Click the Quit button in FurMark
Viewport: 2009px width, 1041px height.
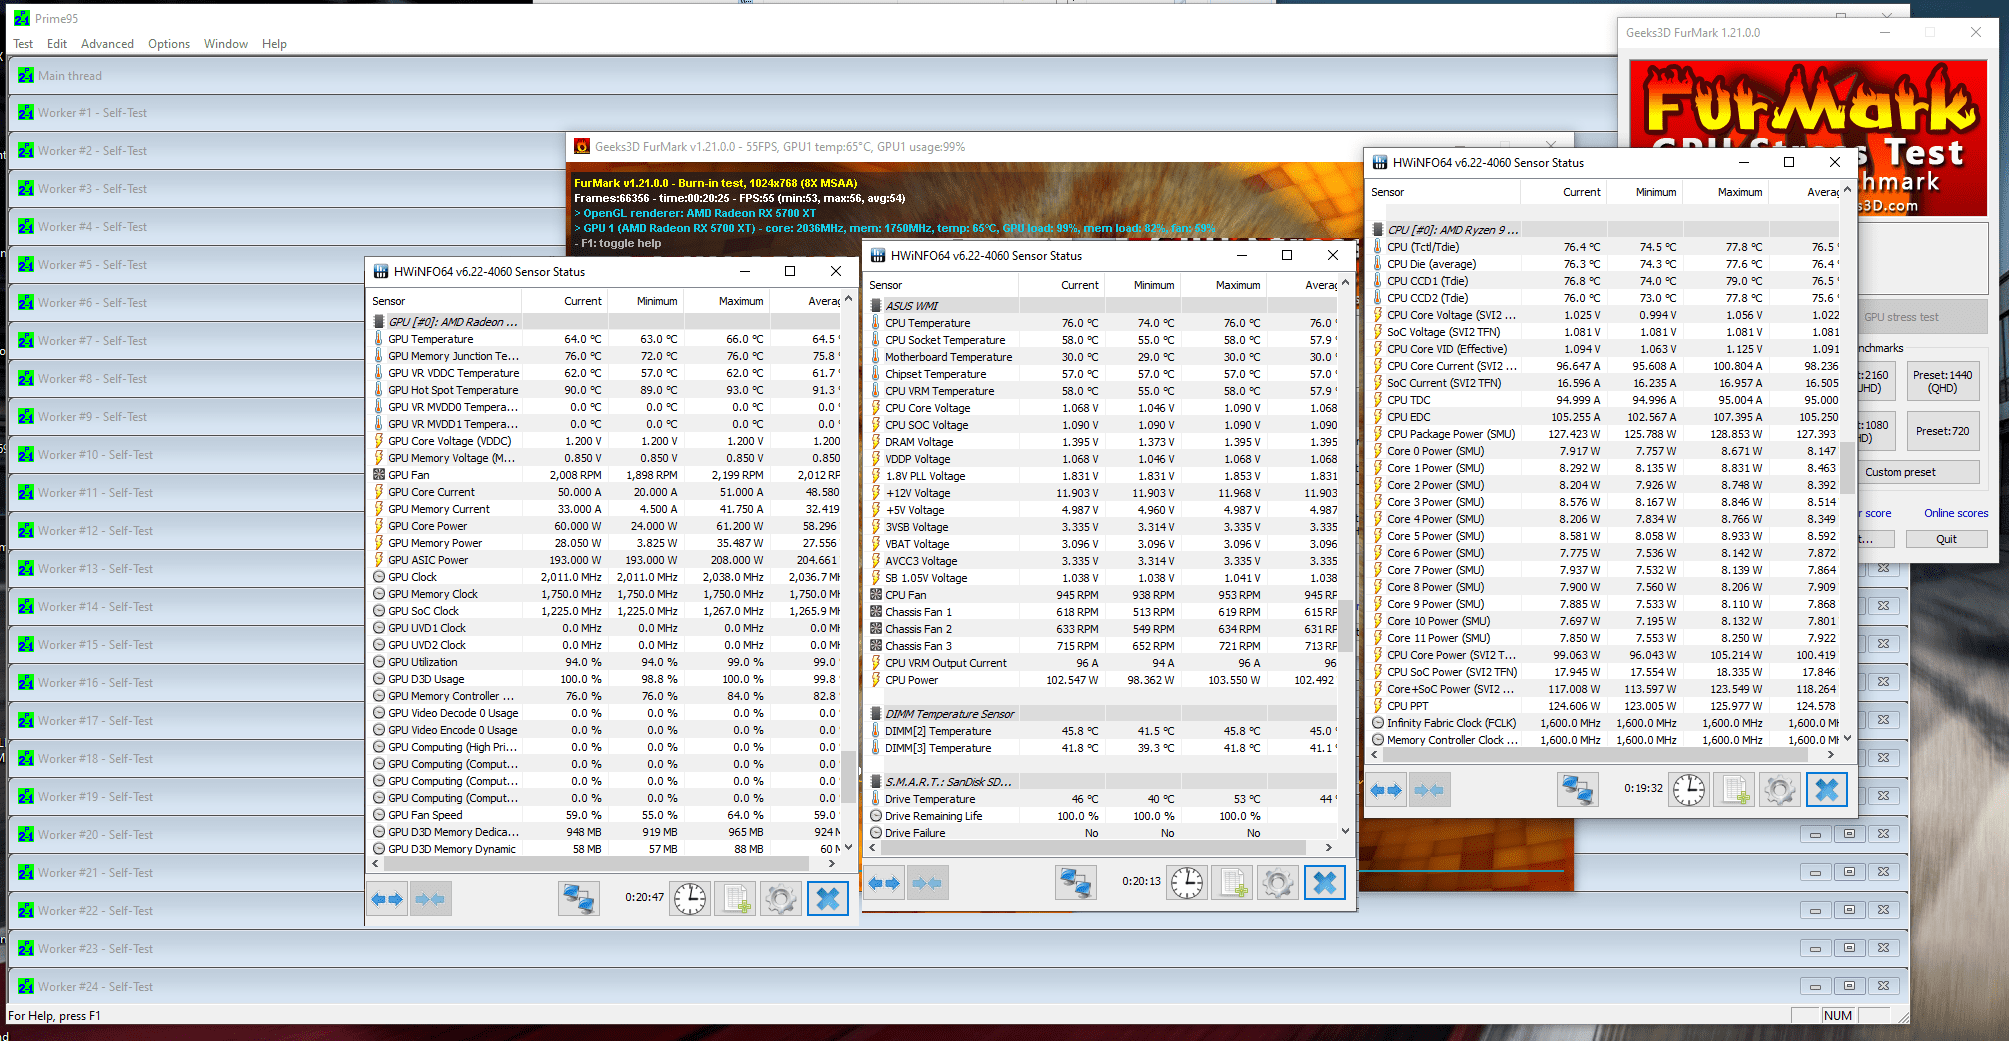pos(1946,539)
